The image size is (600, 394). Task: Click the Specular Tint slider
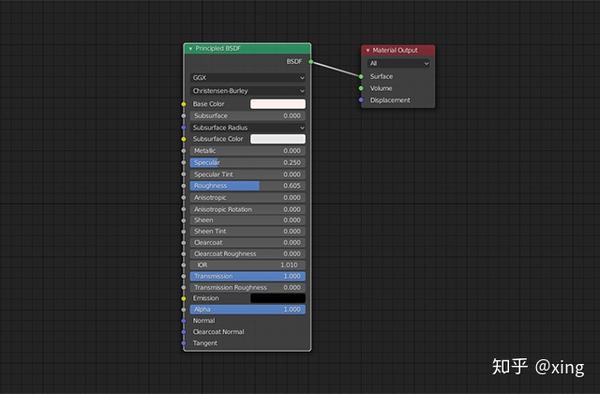point(248,174)
